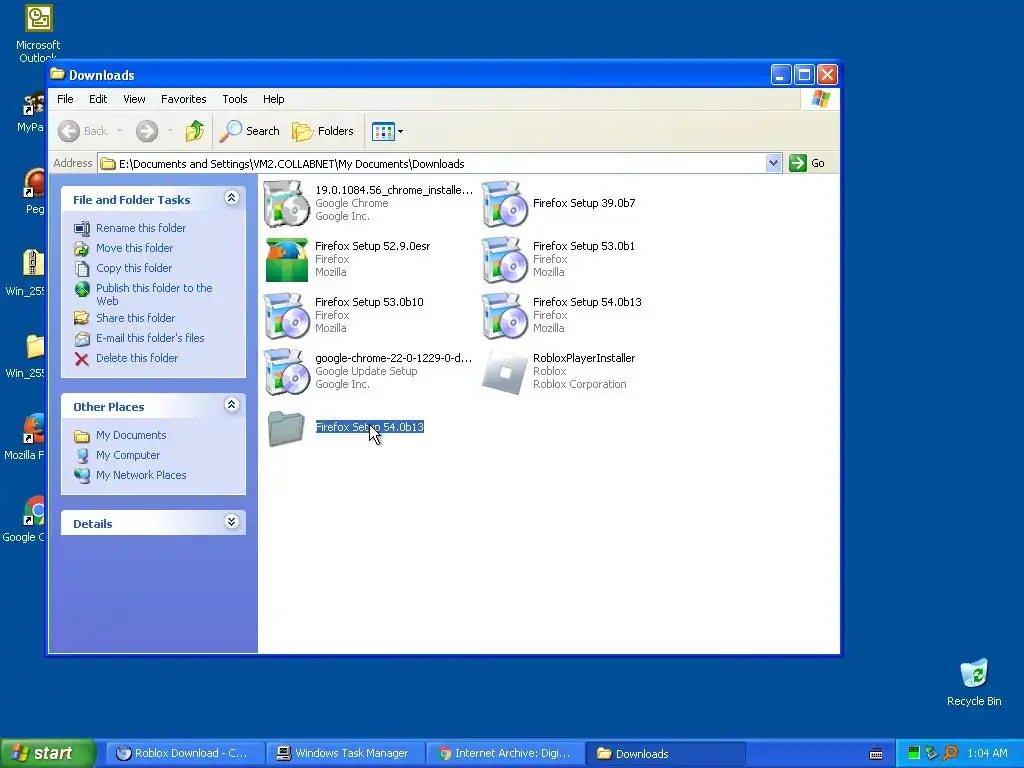Click Share this folder link

pyautogui.click(x=135, y=318)
